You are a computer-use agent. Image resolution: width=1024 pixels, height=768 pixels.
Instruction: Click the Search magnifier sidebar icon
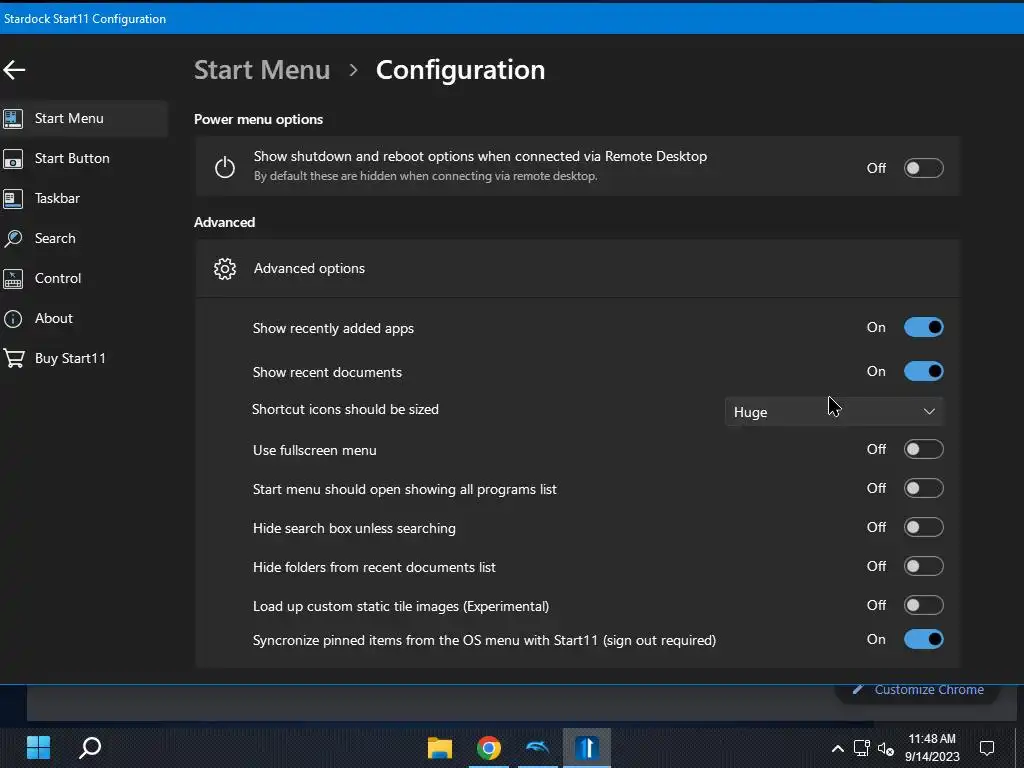click(x=13, y=238)
